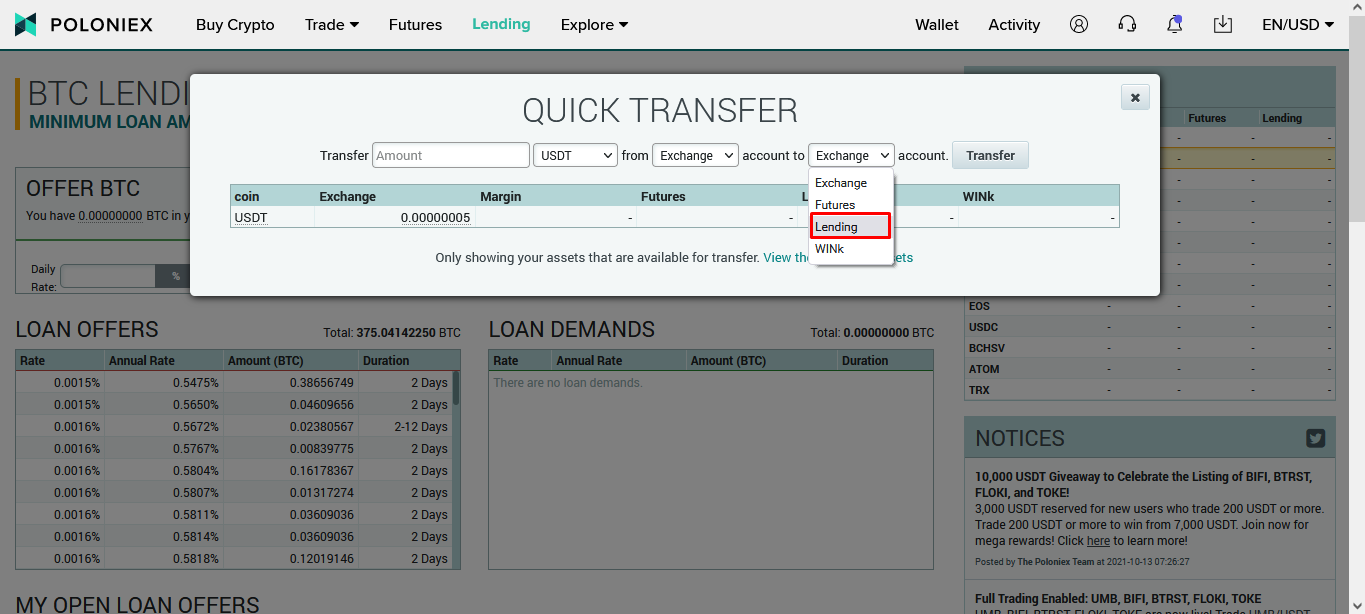Open the support headset icon
Screen dimensions: 1365x614
tap(1127, 25)
